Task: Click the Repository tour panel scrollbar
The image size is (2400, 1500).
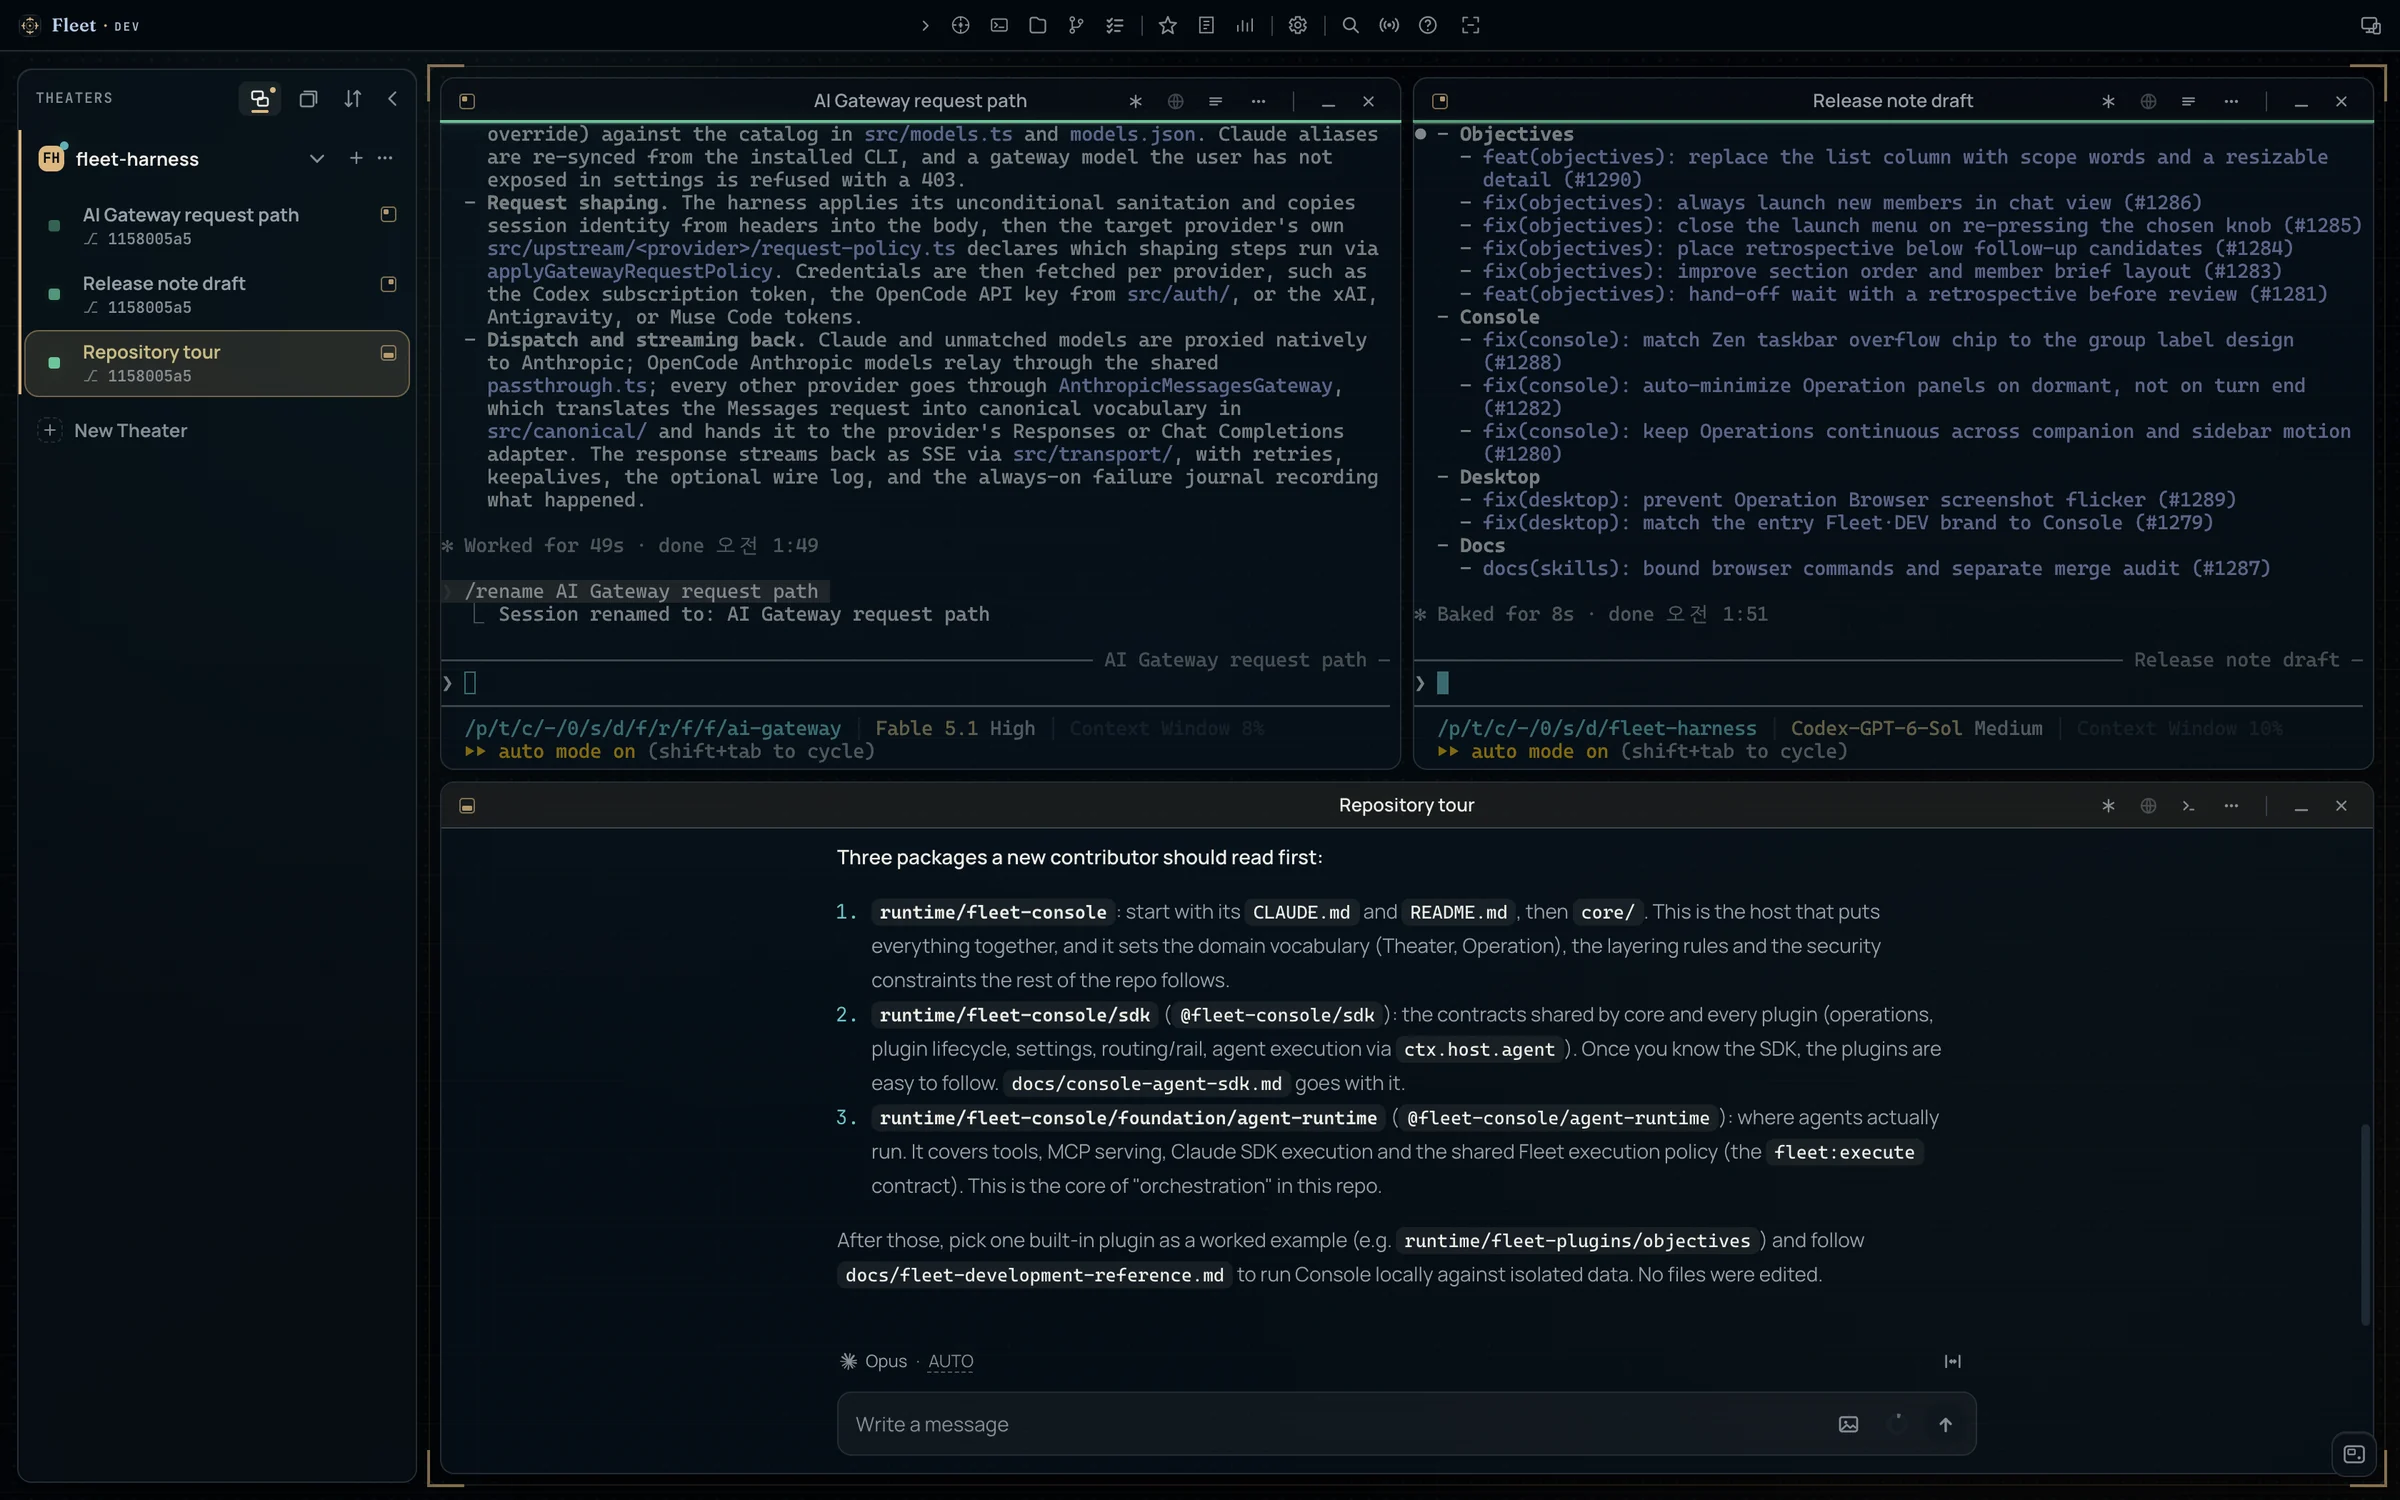Action: point(2365,1225)
